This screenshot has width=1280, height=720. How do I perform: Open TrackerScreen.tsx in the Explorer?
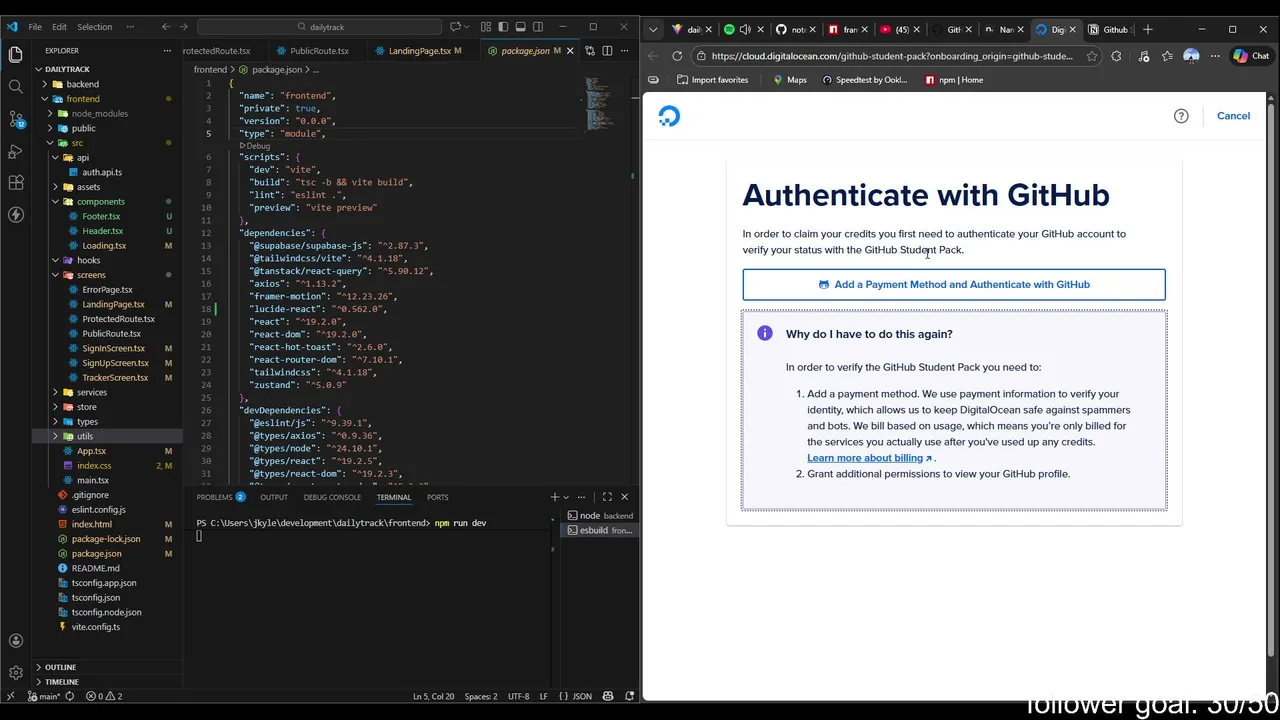(115, 378)
